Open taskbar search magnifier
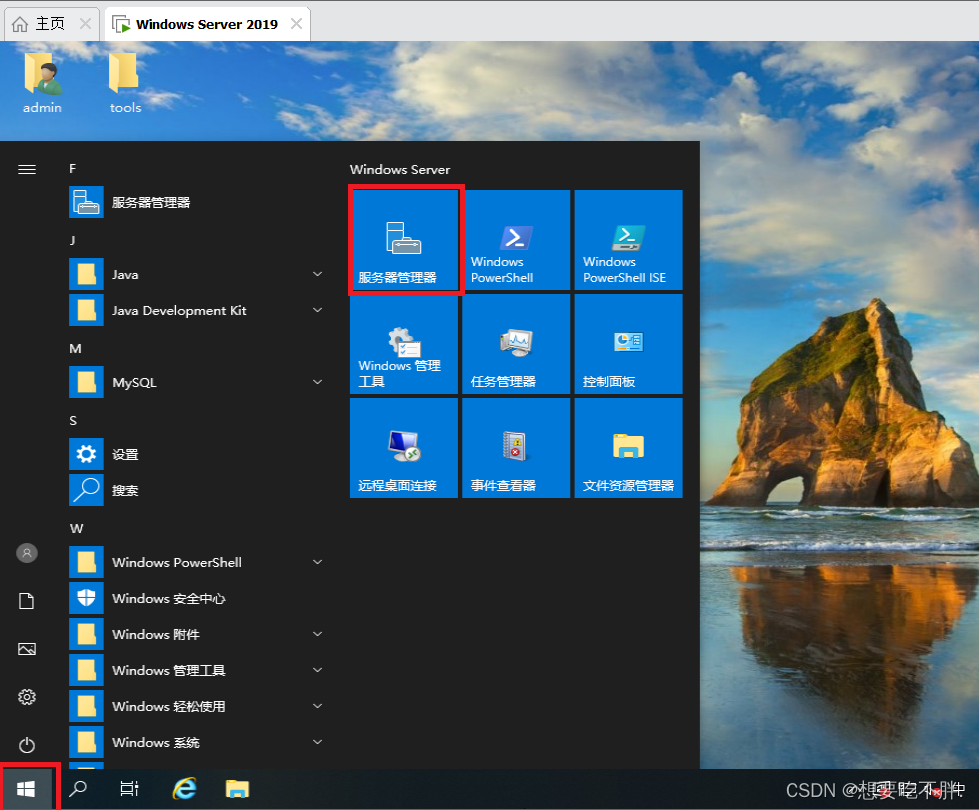The image size is (979, 810). coord(78,789)
